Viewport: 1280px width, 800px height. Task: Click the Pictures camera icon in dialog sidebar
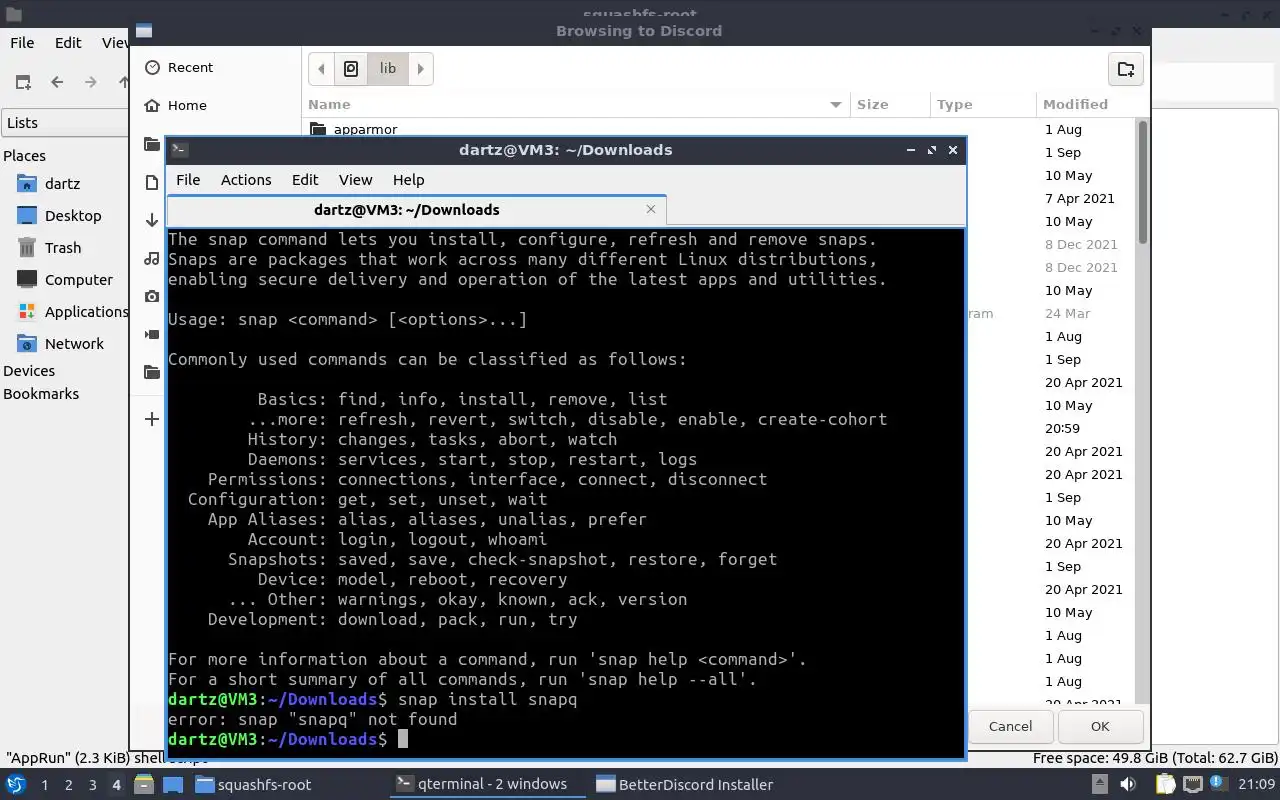pos(152,296)
